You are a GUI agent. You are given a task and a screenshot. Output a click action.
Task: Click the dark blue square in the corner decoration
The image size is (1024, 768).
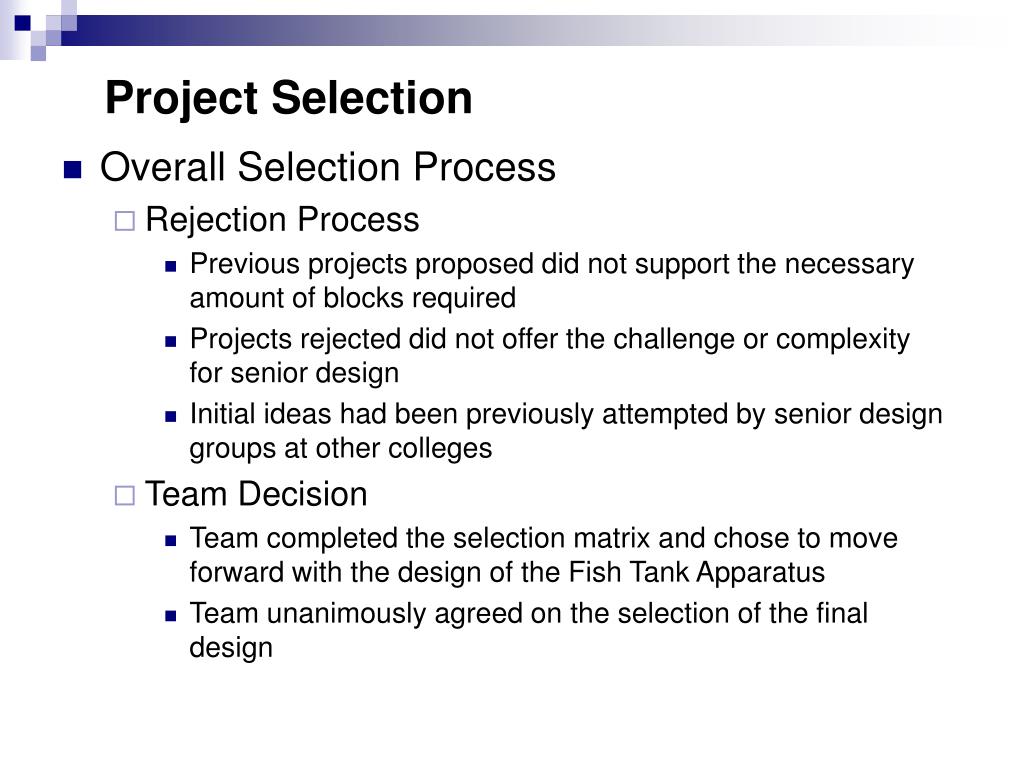[22, 23]
